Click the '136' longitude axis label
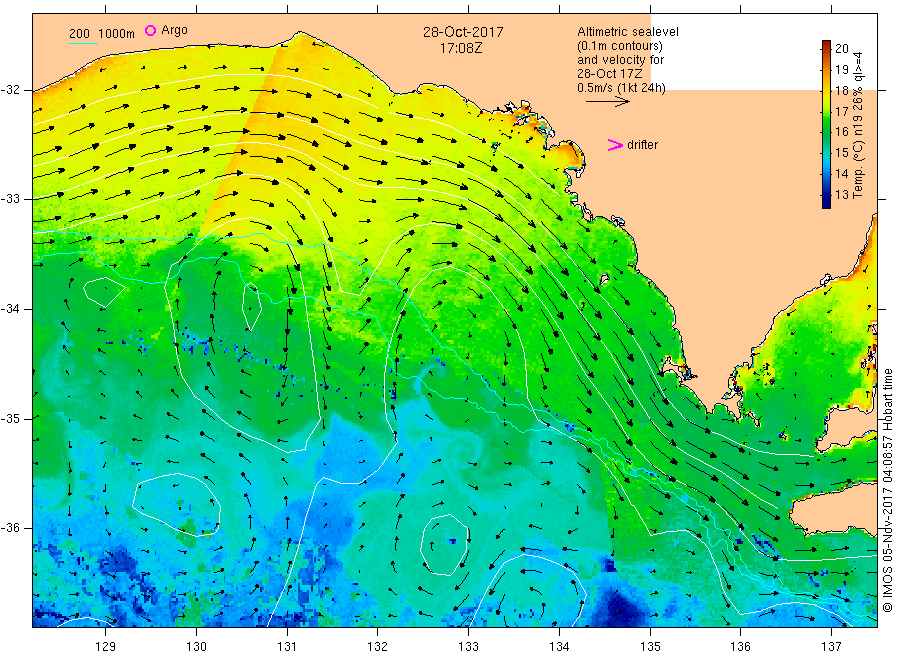Image resolution: width=900 pixels, height=660 pixels. click(740, 647)
